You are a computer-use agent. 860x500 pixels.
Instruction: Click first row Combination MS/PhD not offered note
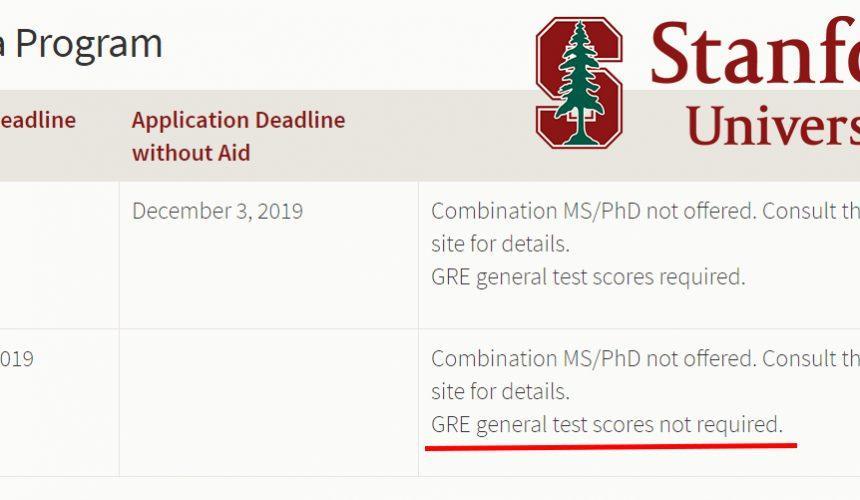click(646, 211)
